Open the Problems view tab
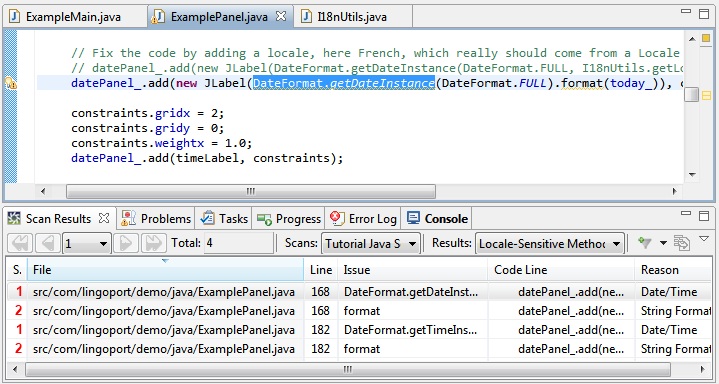 coord(156,219)
